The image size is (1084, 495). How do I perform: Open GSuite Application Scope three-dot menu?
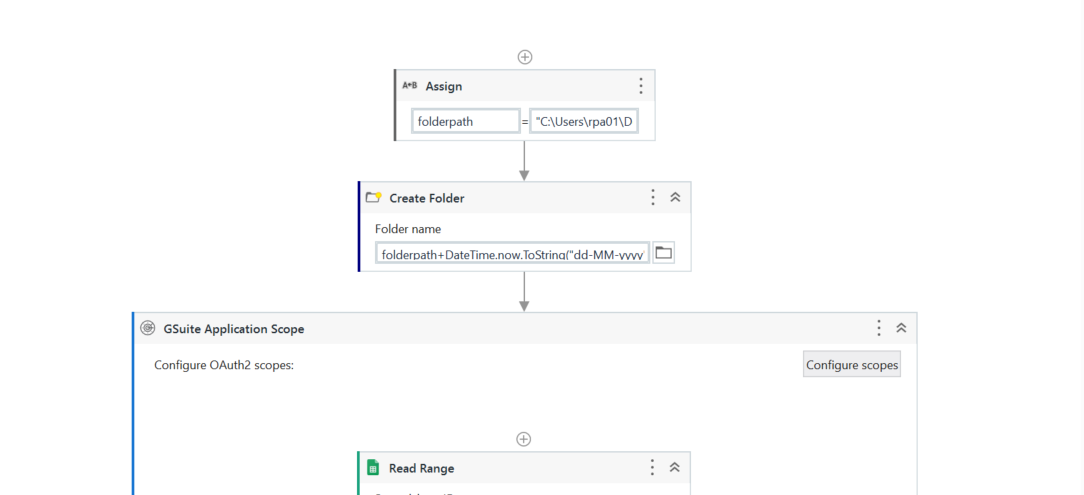[x=879, y=328]
